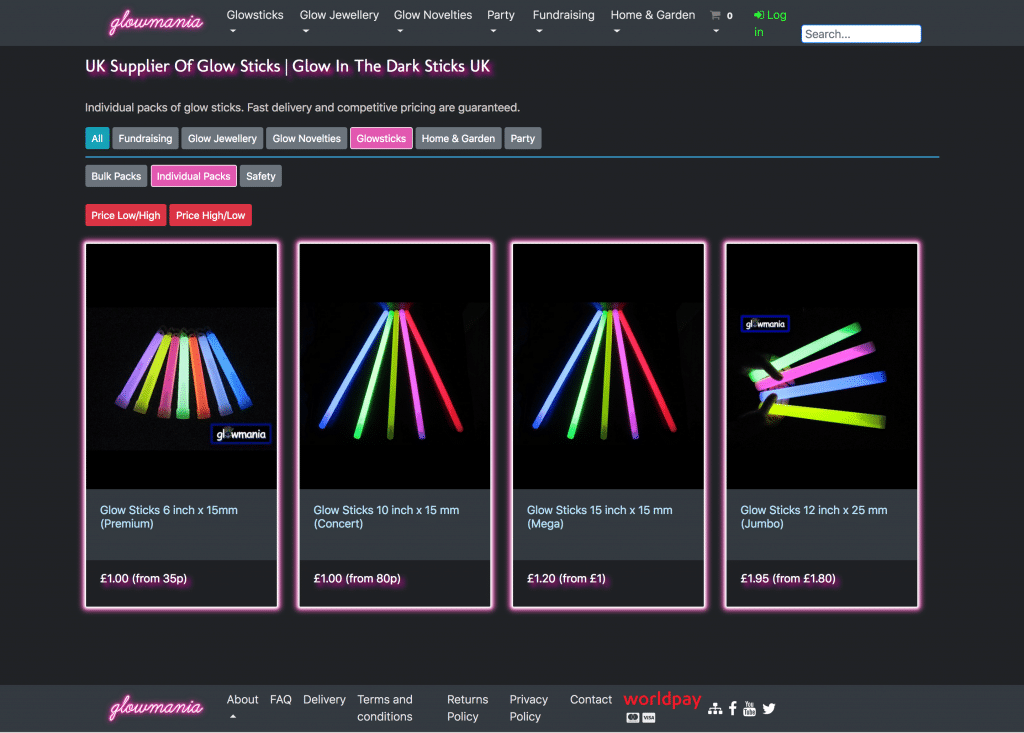Image resolution: width=1024 pixels, height=733 pixels.
Task: Expand the About menu in footer
Action: [242, 706]
